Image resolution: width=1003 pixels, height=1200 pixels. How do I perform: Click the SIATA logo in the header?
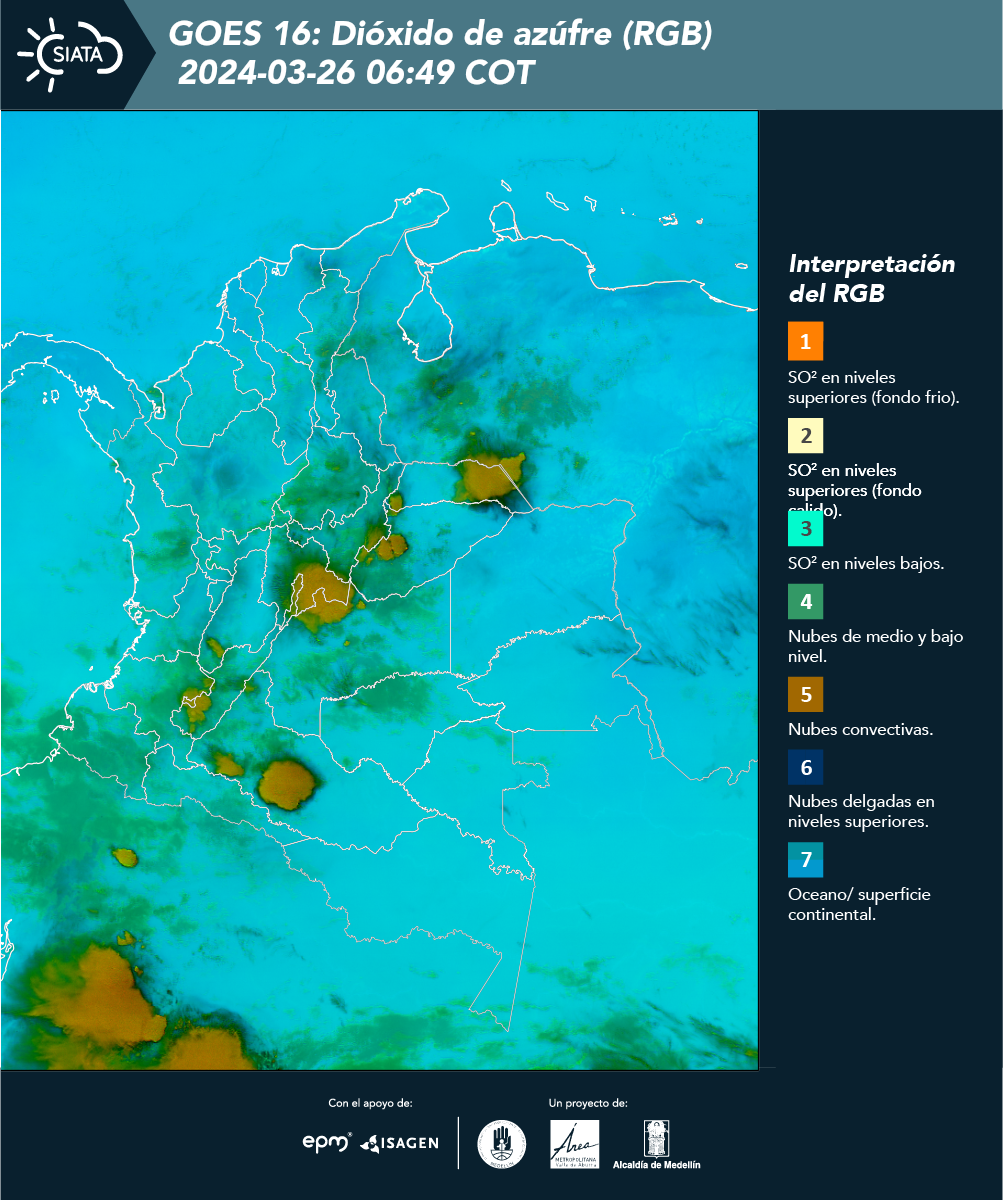[x=71, y=54]
